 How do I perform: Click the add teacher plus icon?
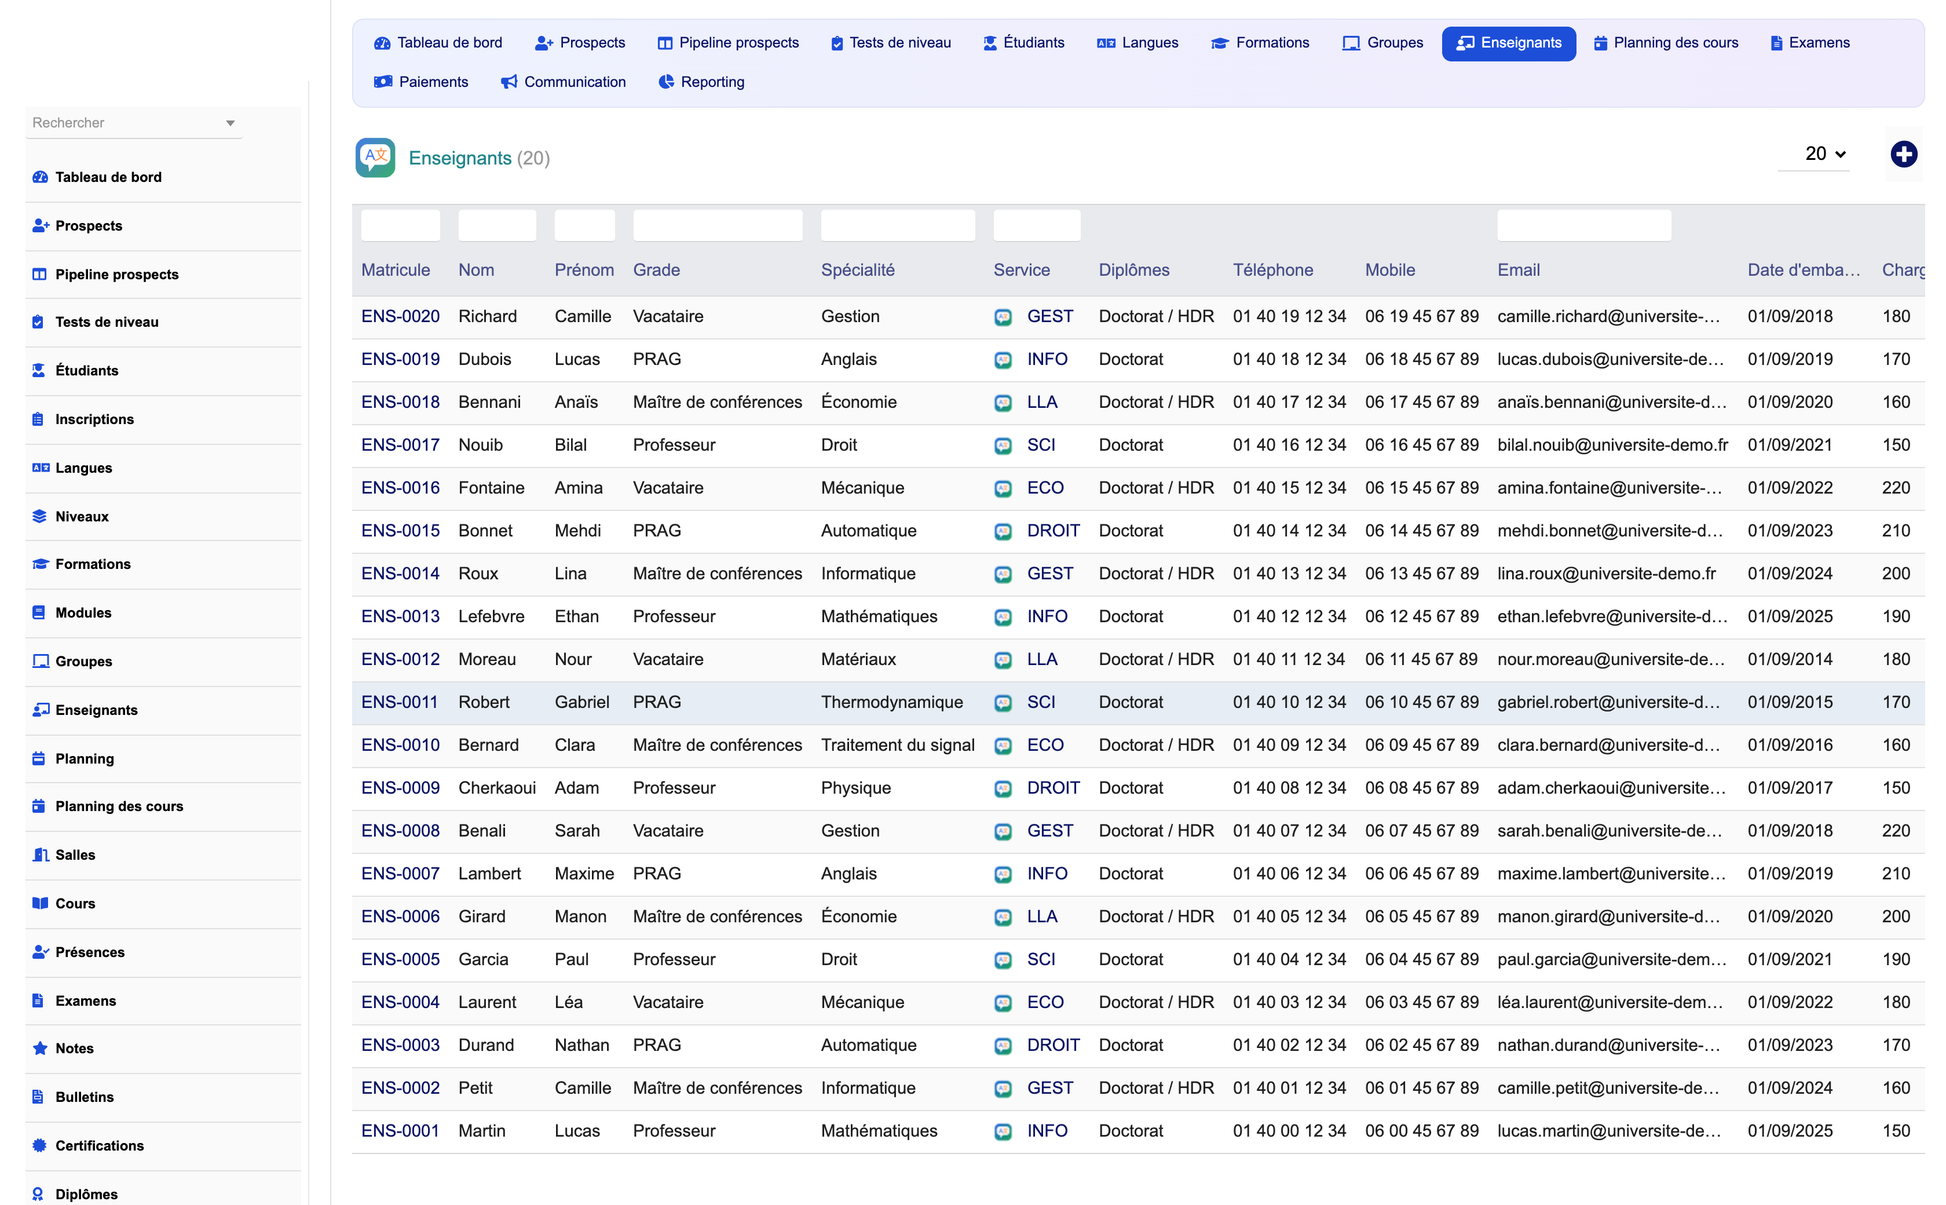(1903, 154)
